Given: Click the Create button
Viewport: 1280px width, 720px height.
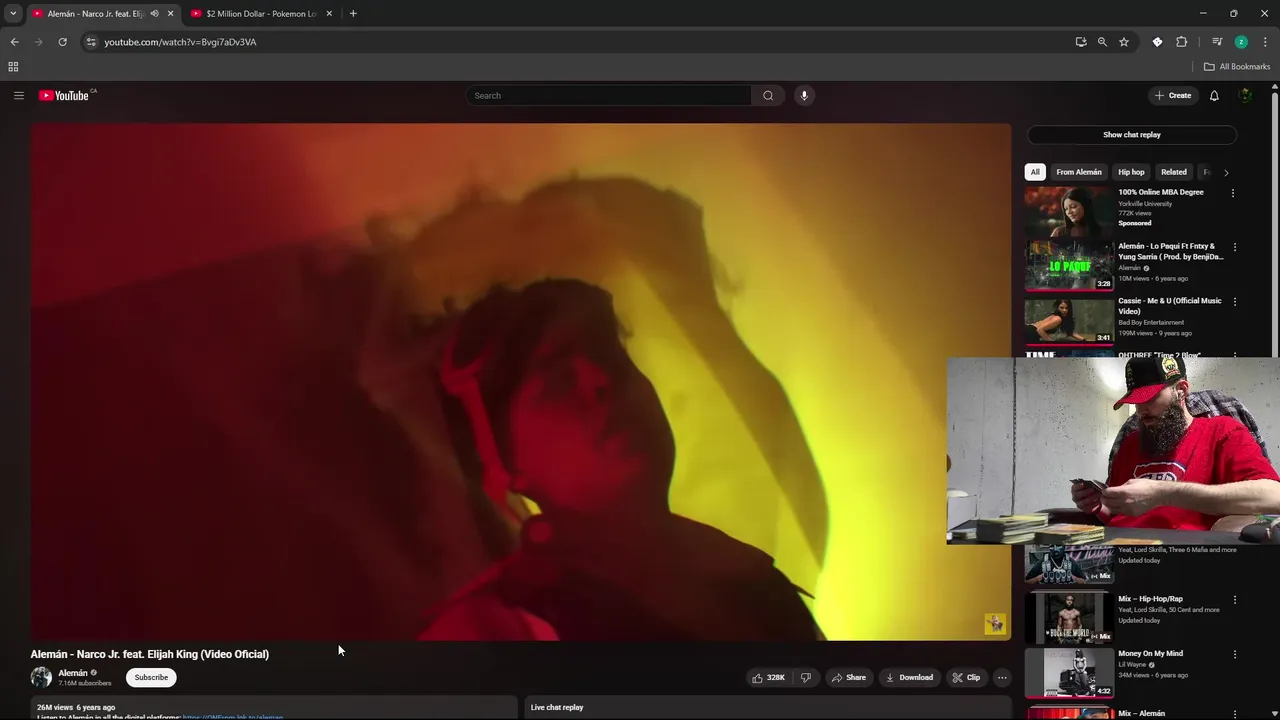Looking at the screenshot, I should click(1173, 95).
